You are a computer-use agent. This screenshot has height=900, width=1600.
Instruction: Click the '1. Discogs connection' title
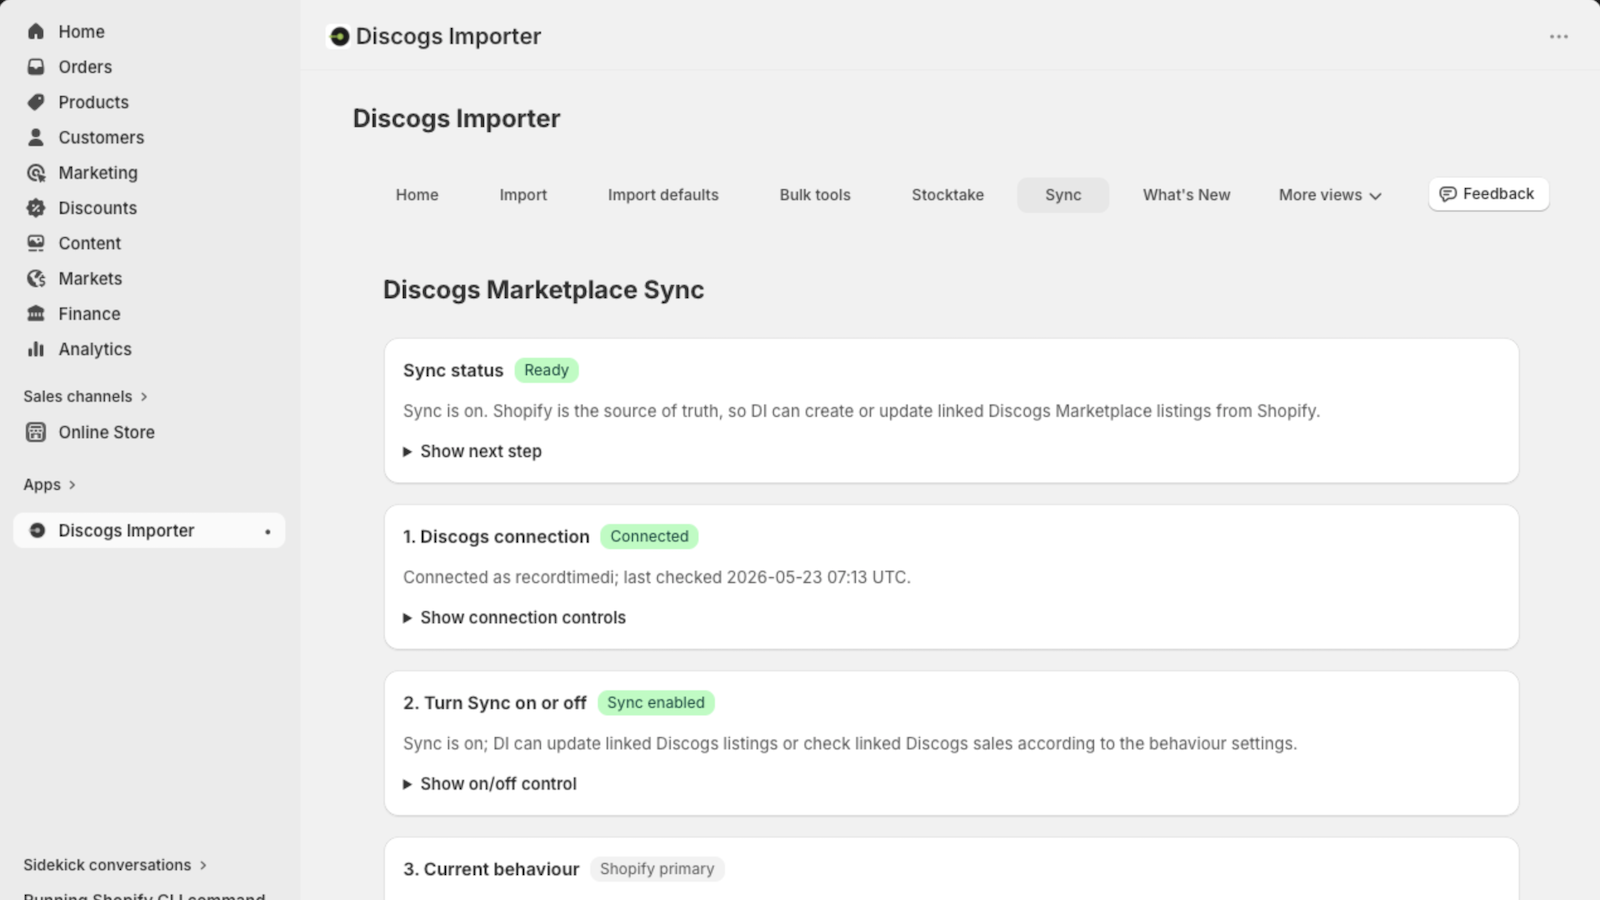[x=496, y=537]
